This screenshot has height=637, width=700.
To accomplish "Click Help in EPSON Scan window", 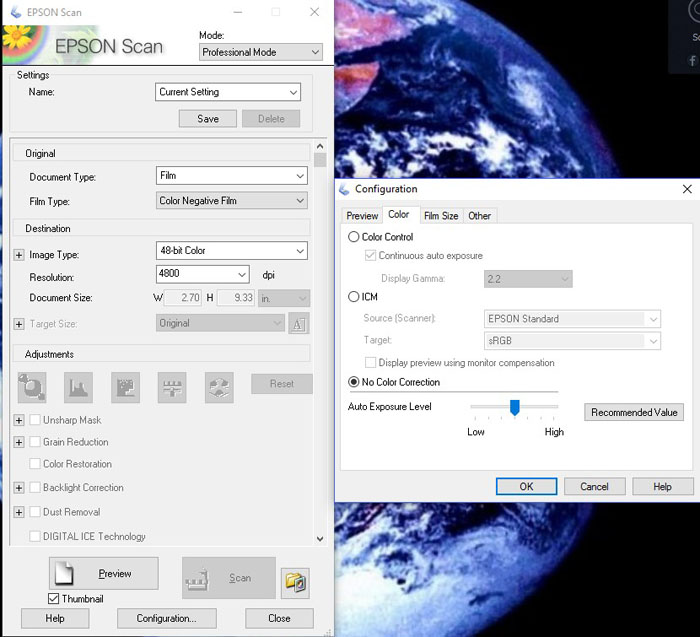I will coord(55,618).
